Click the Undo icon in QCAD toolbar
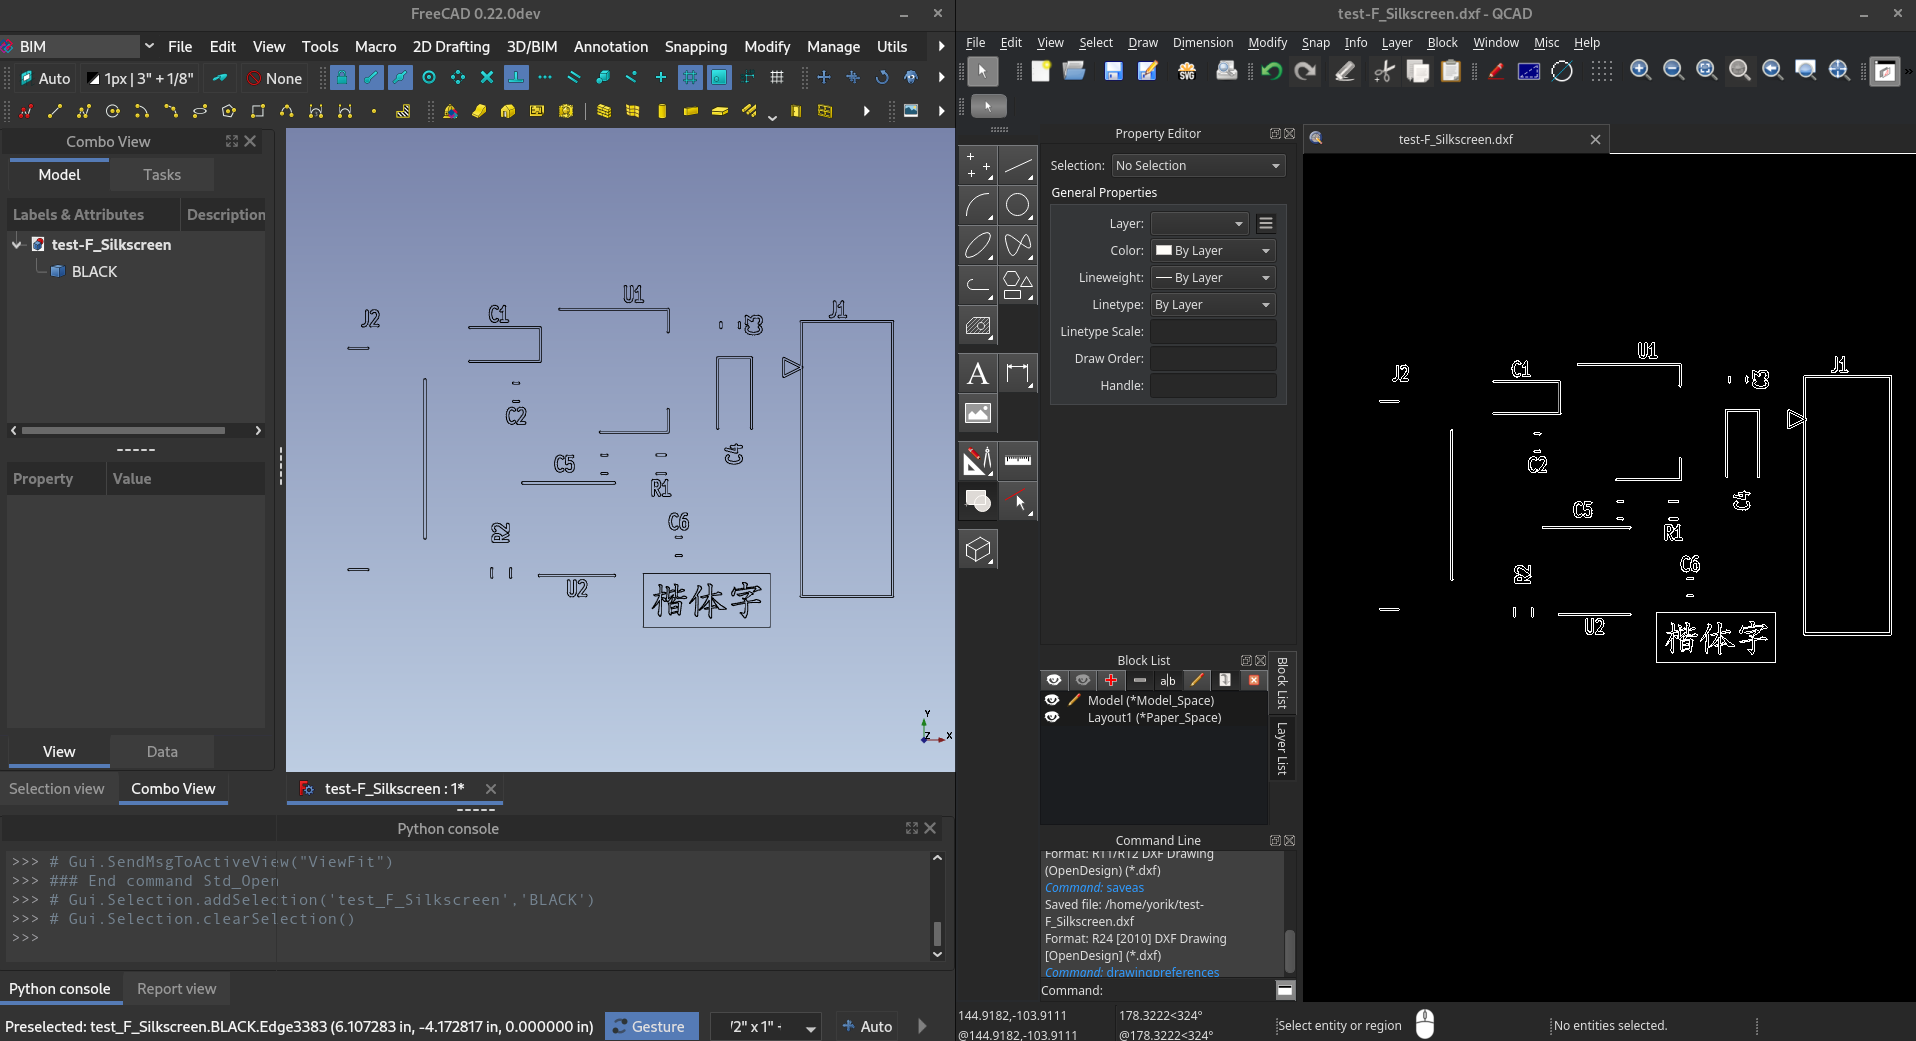This screenshot has height=1041, width=1916. click(1270, 71)
